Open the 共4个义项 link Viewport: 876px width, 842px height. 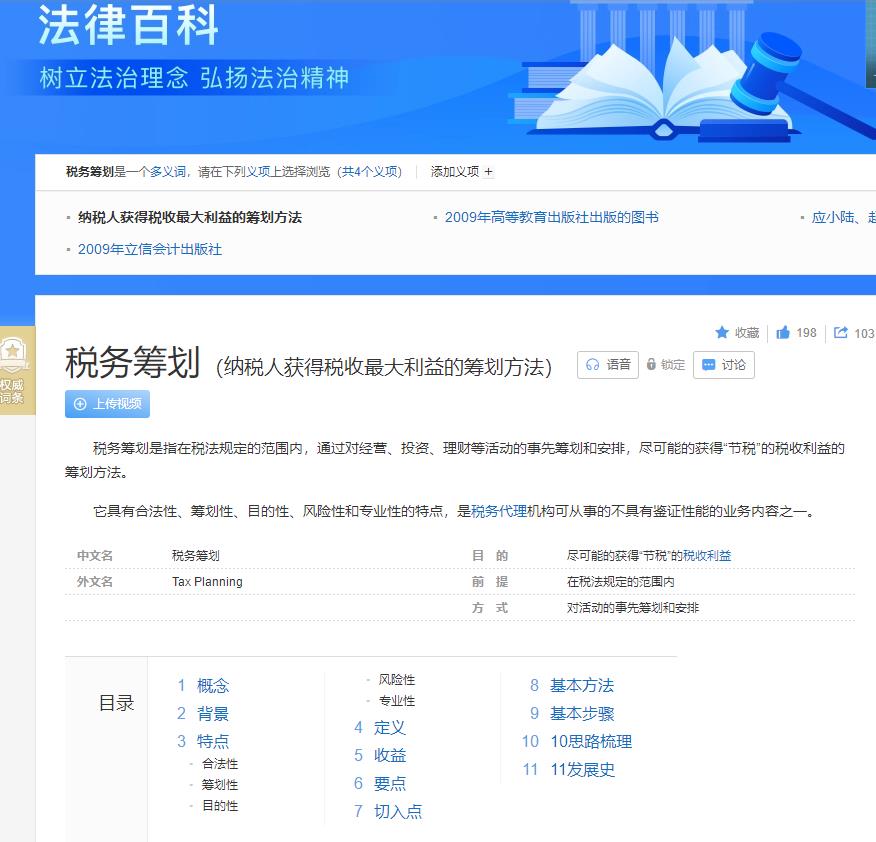(x=371, y=172)
